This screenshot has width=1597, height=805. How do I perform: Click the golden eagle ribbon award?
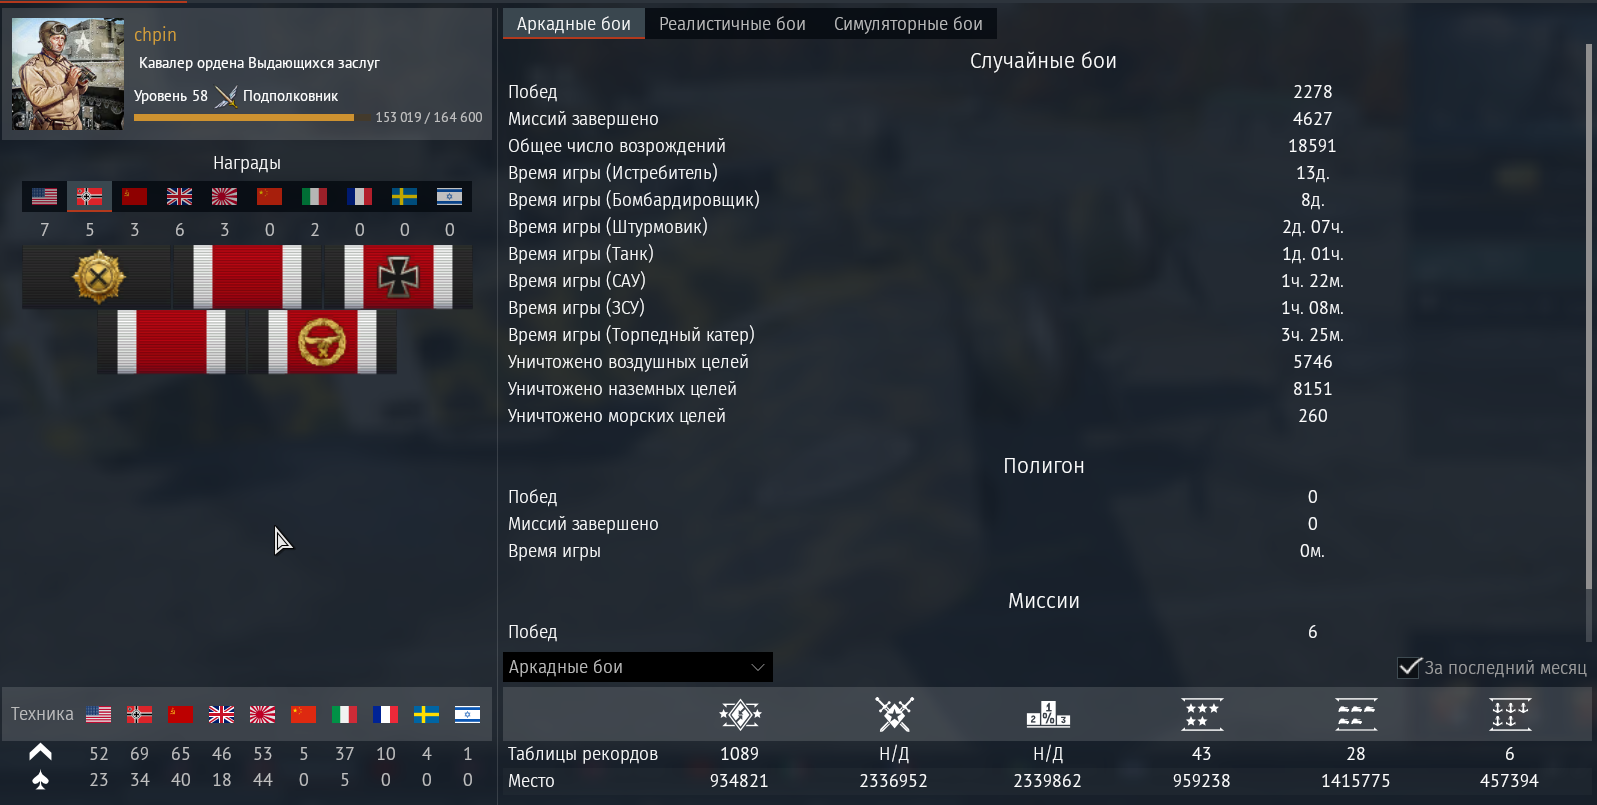pyautogui.click(x=322, y=342)
